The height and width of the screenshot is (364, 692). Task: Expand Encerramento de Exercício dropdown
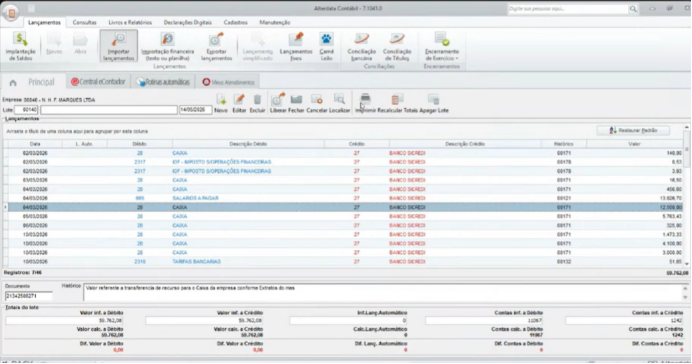pos(442,46)
